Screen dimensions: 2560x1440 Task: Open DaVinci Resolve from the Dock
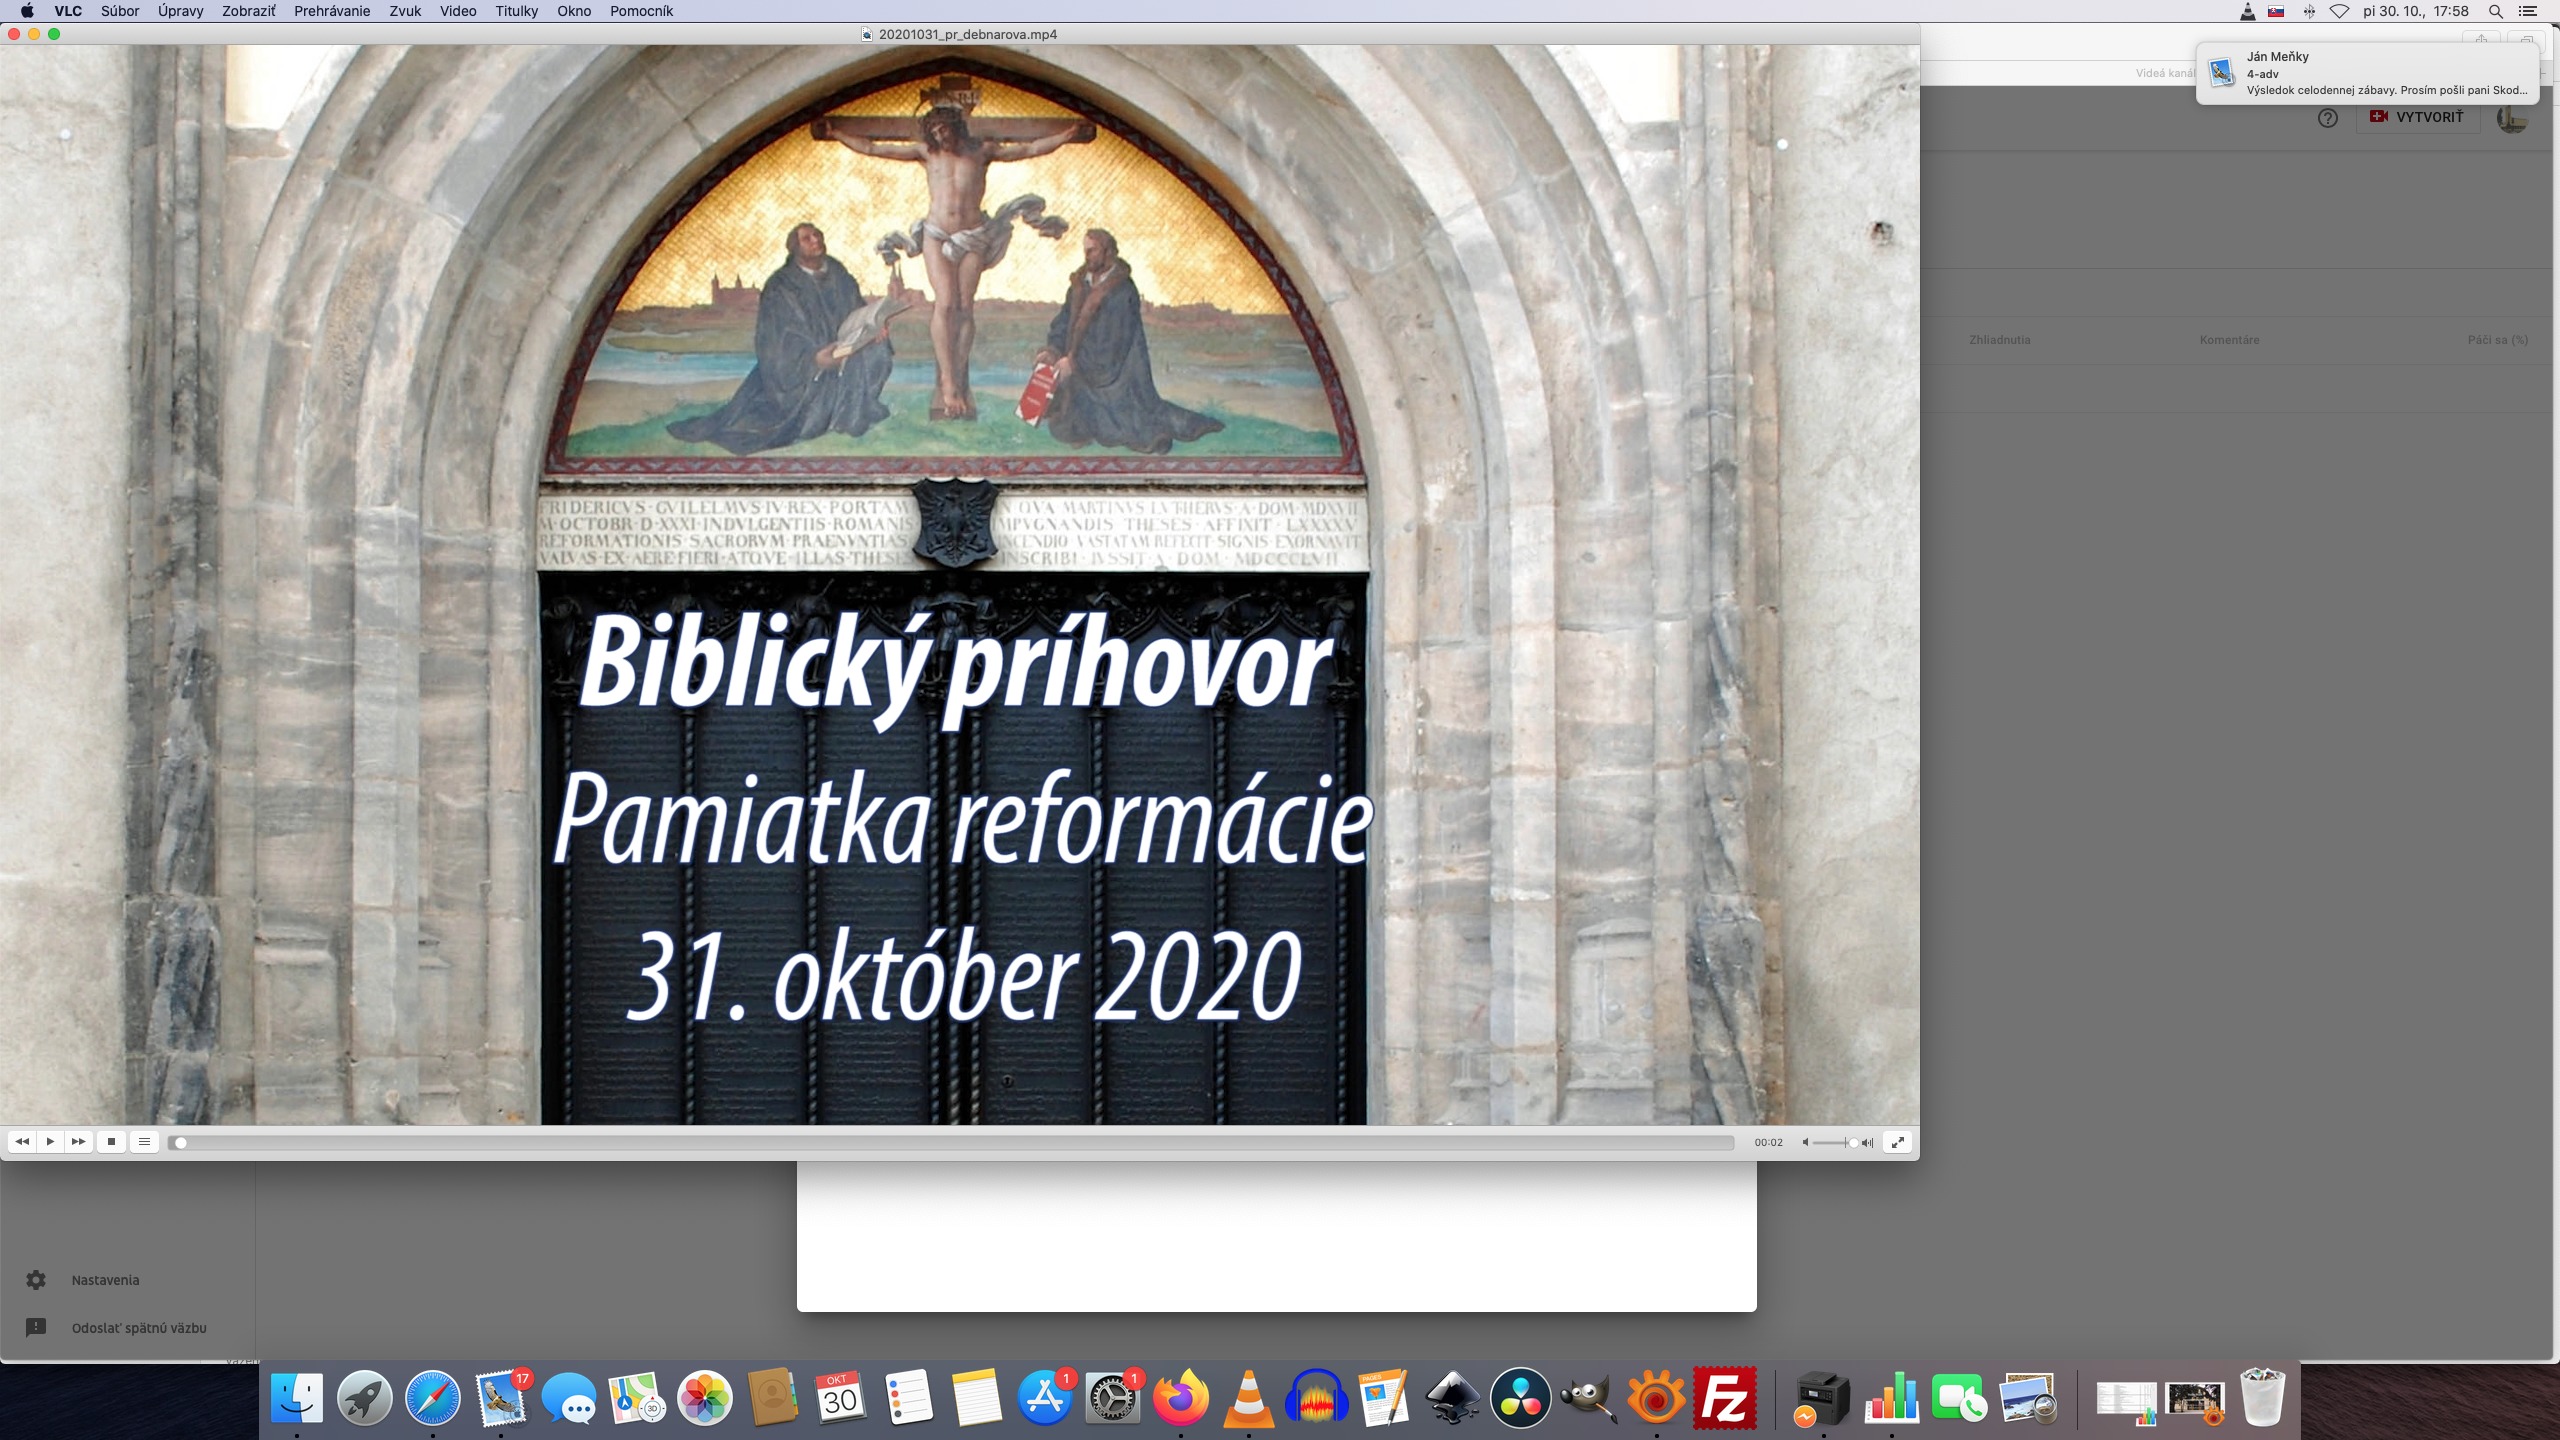coord(1520,1397)
